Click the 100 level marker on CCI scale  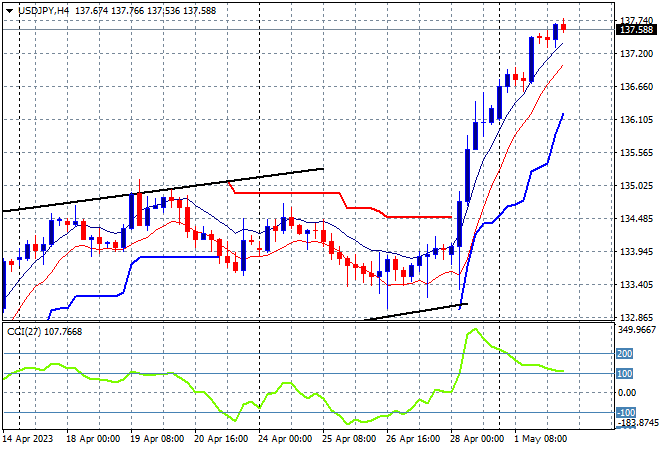(624, 373)
